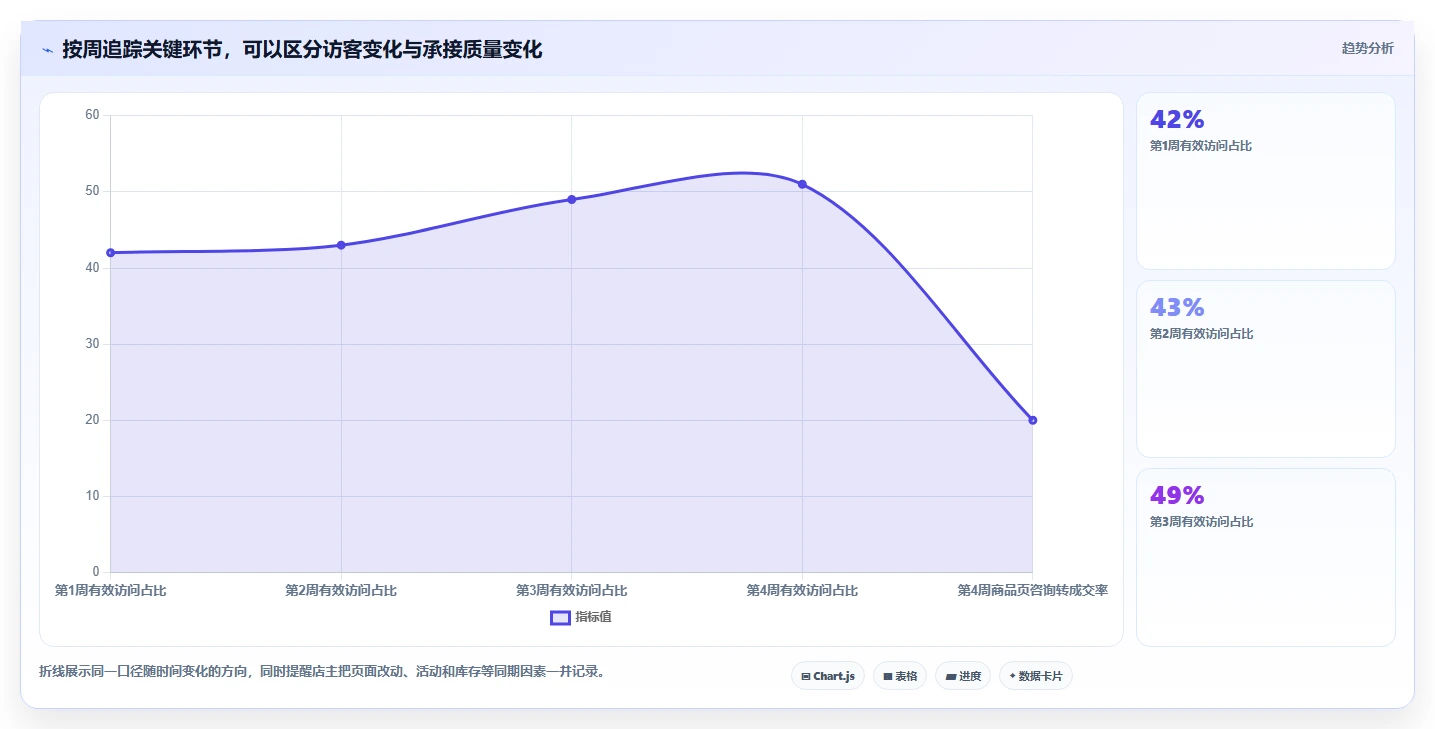Click the y-axis value 60
Viewport: 1435px width, 729px height.
(92, 115)
